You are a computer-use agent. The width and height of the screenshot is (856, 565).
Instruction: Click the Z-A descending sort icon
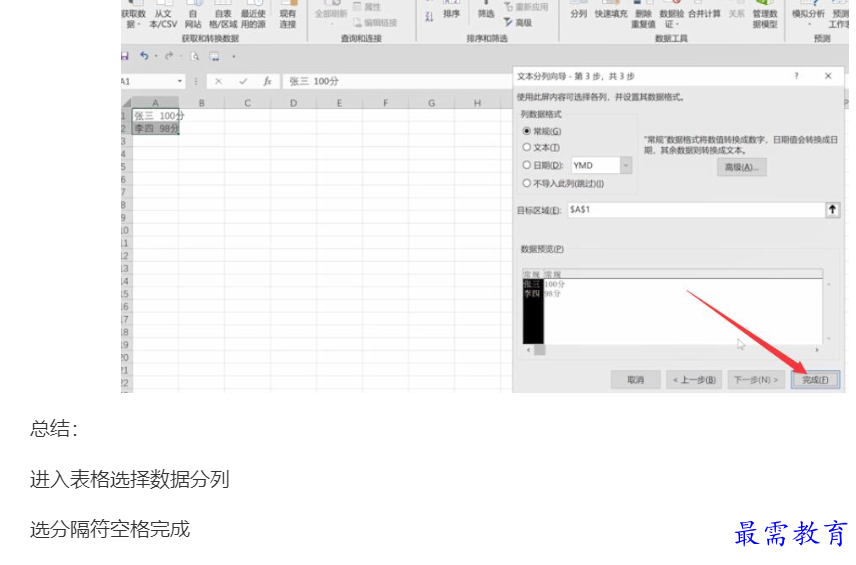(429, 17)
